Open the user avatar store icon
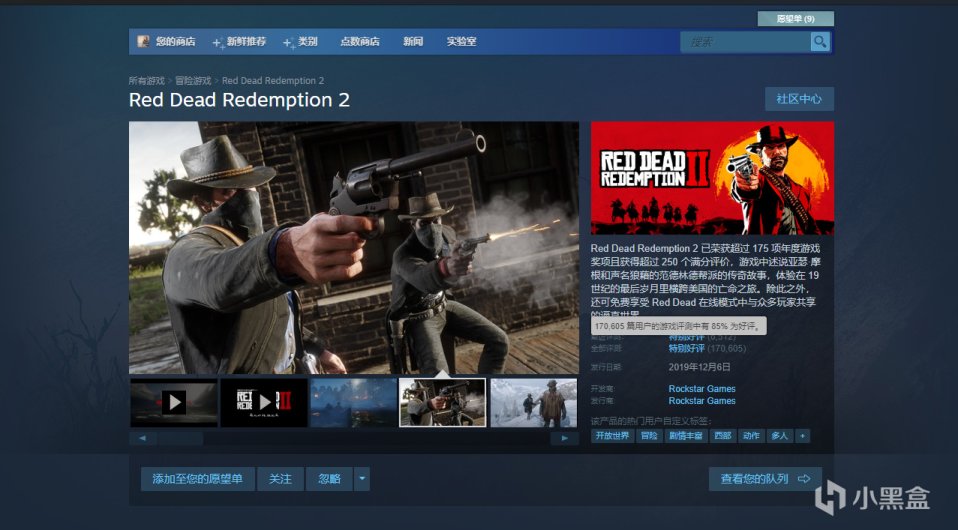Image resolution: width=958 pixels, height=530 pixels. point(144,42)
